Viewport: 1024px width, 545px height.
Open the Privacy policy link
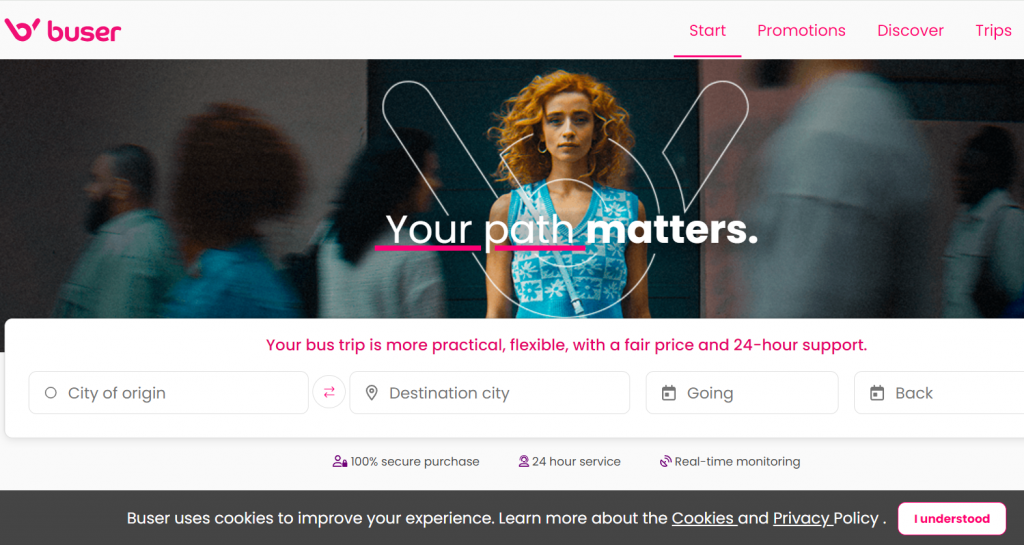tap(802, 518)
